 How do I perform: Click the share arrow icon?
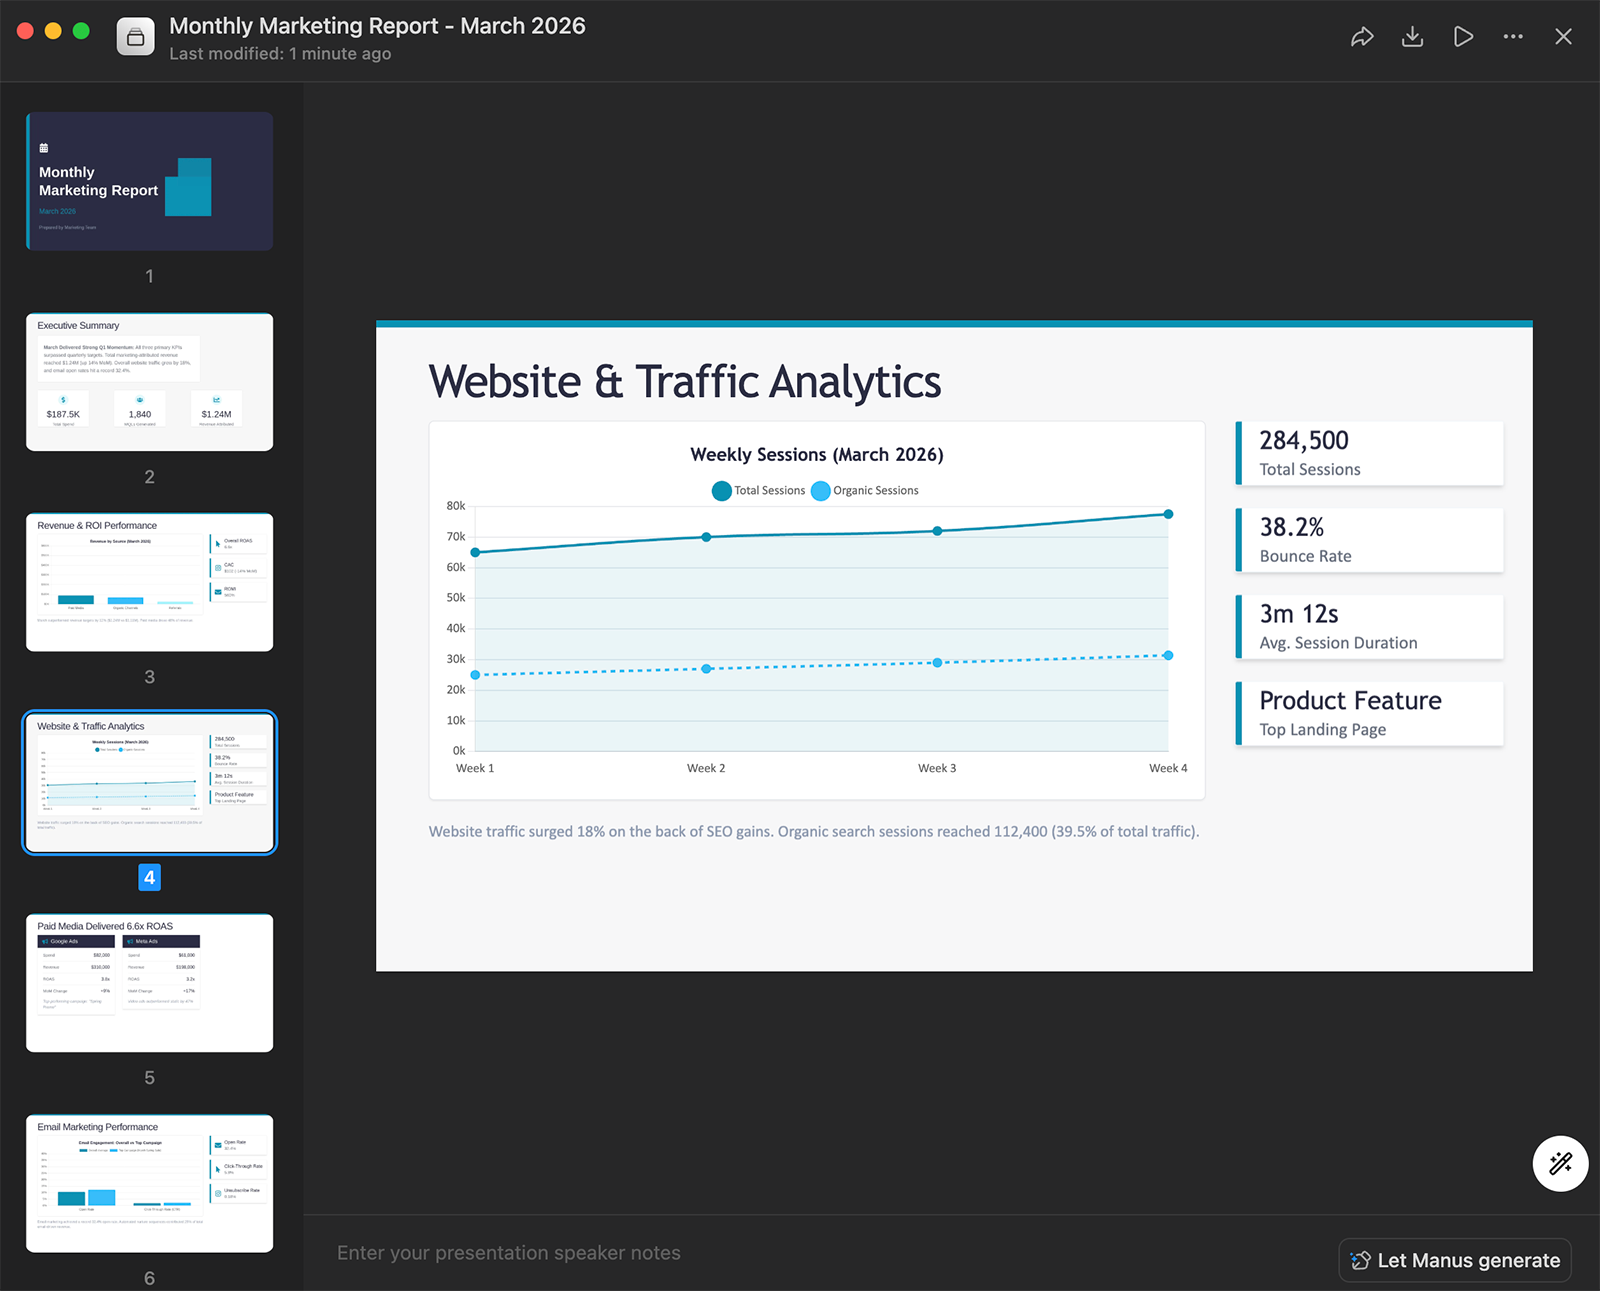[1362, 37]
